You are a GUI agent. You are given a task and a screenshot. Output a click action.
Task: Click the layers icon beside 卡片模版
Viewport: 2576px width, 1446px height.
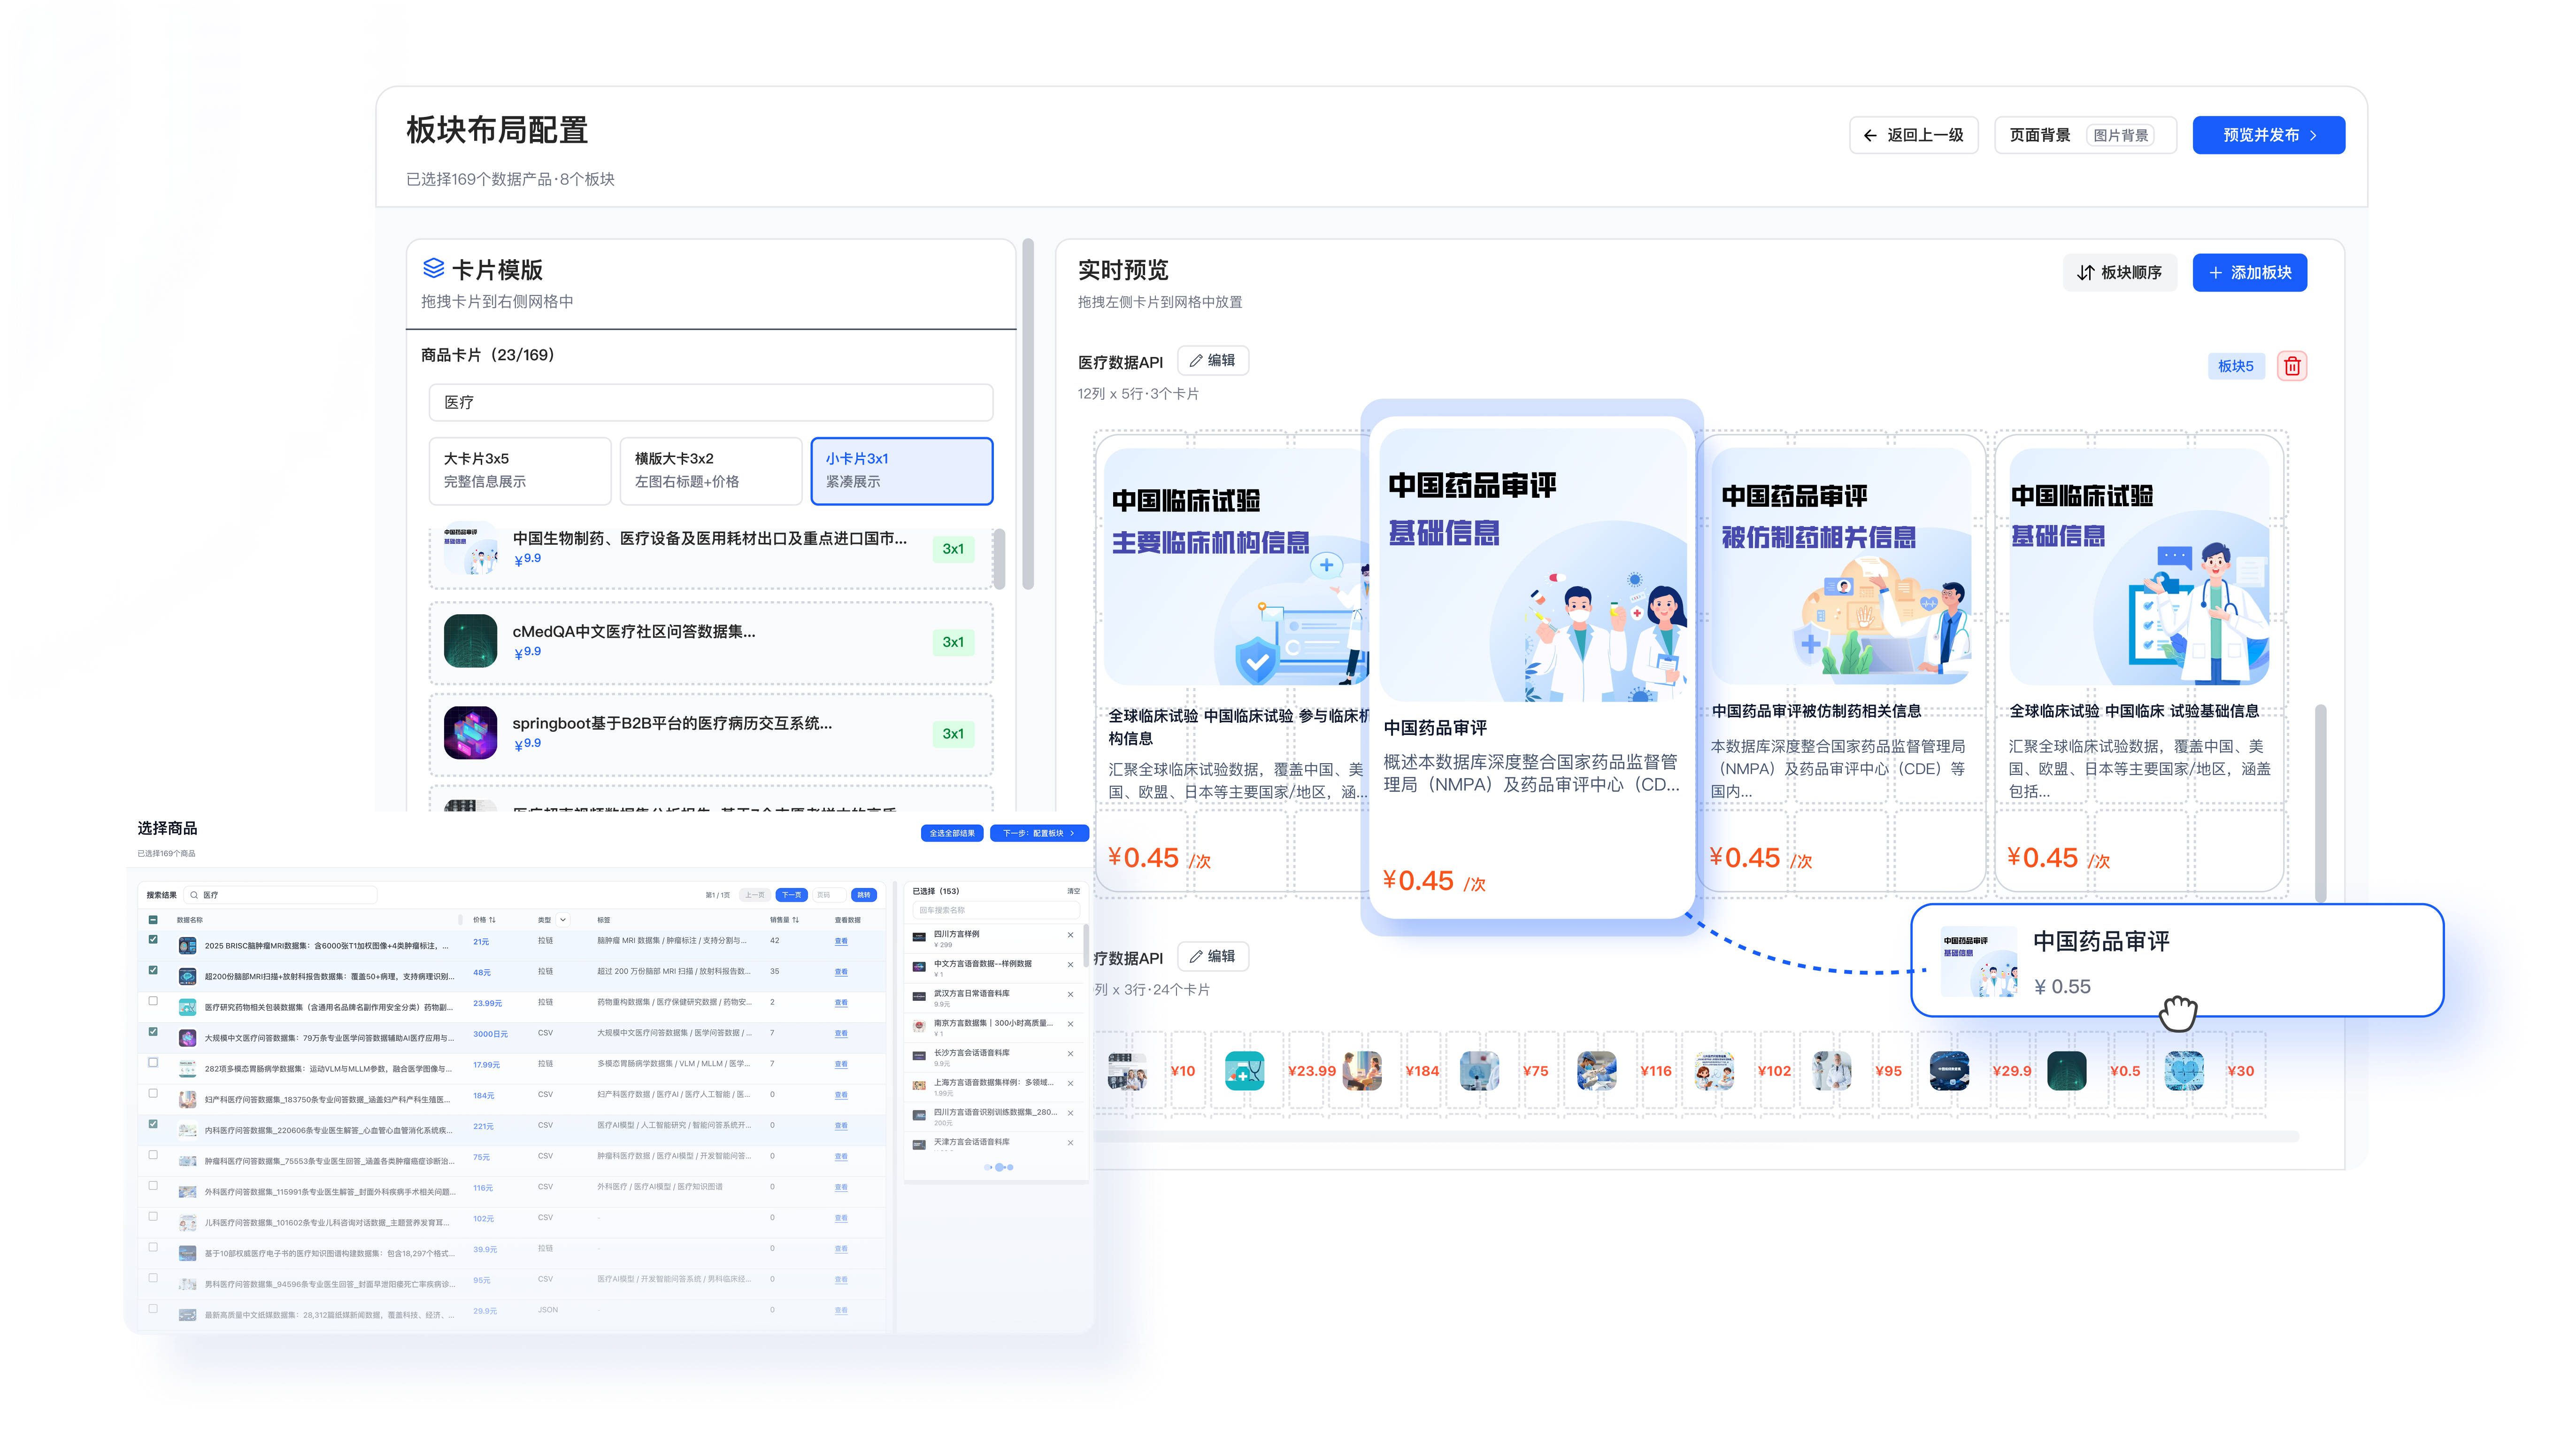click(x=433, y=268)
